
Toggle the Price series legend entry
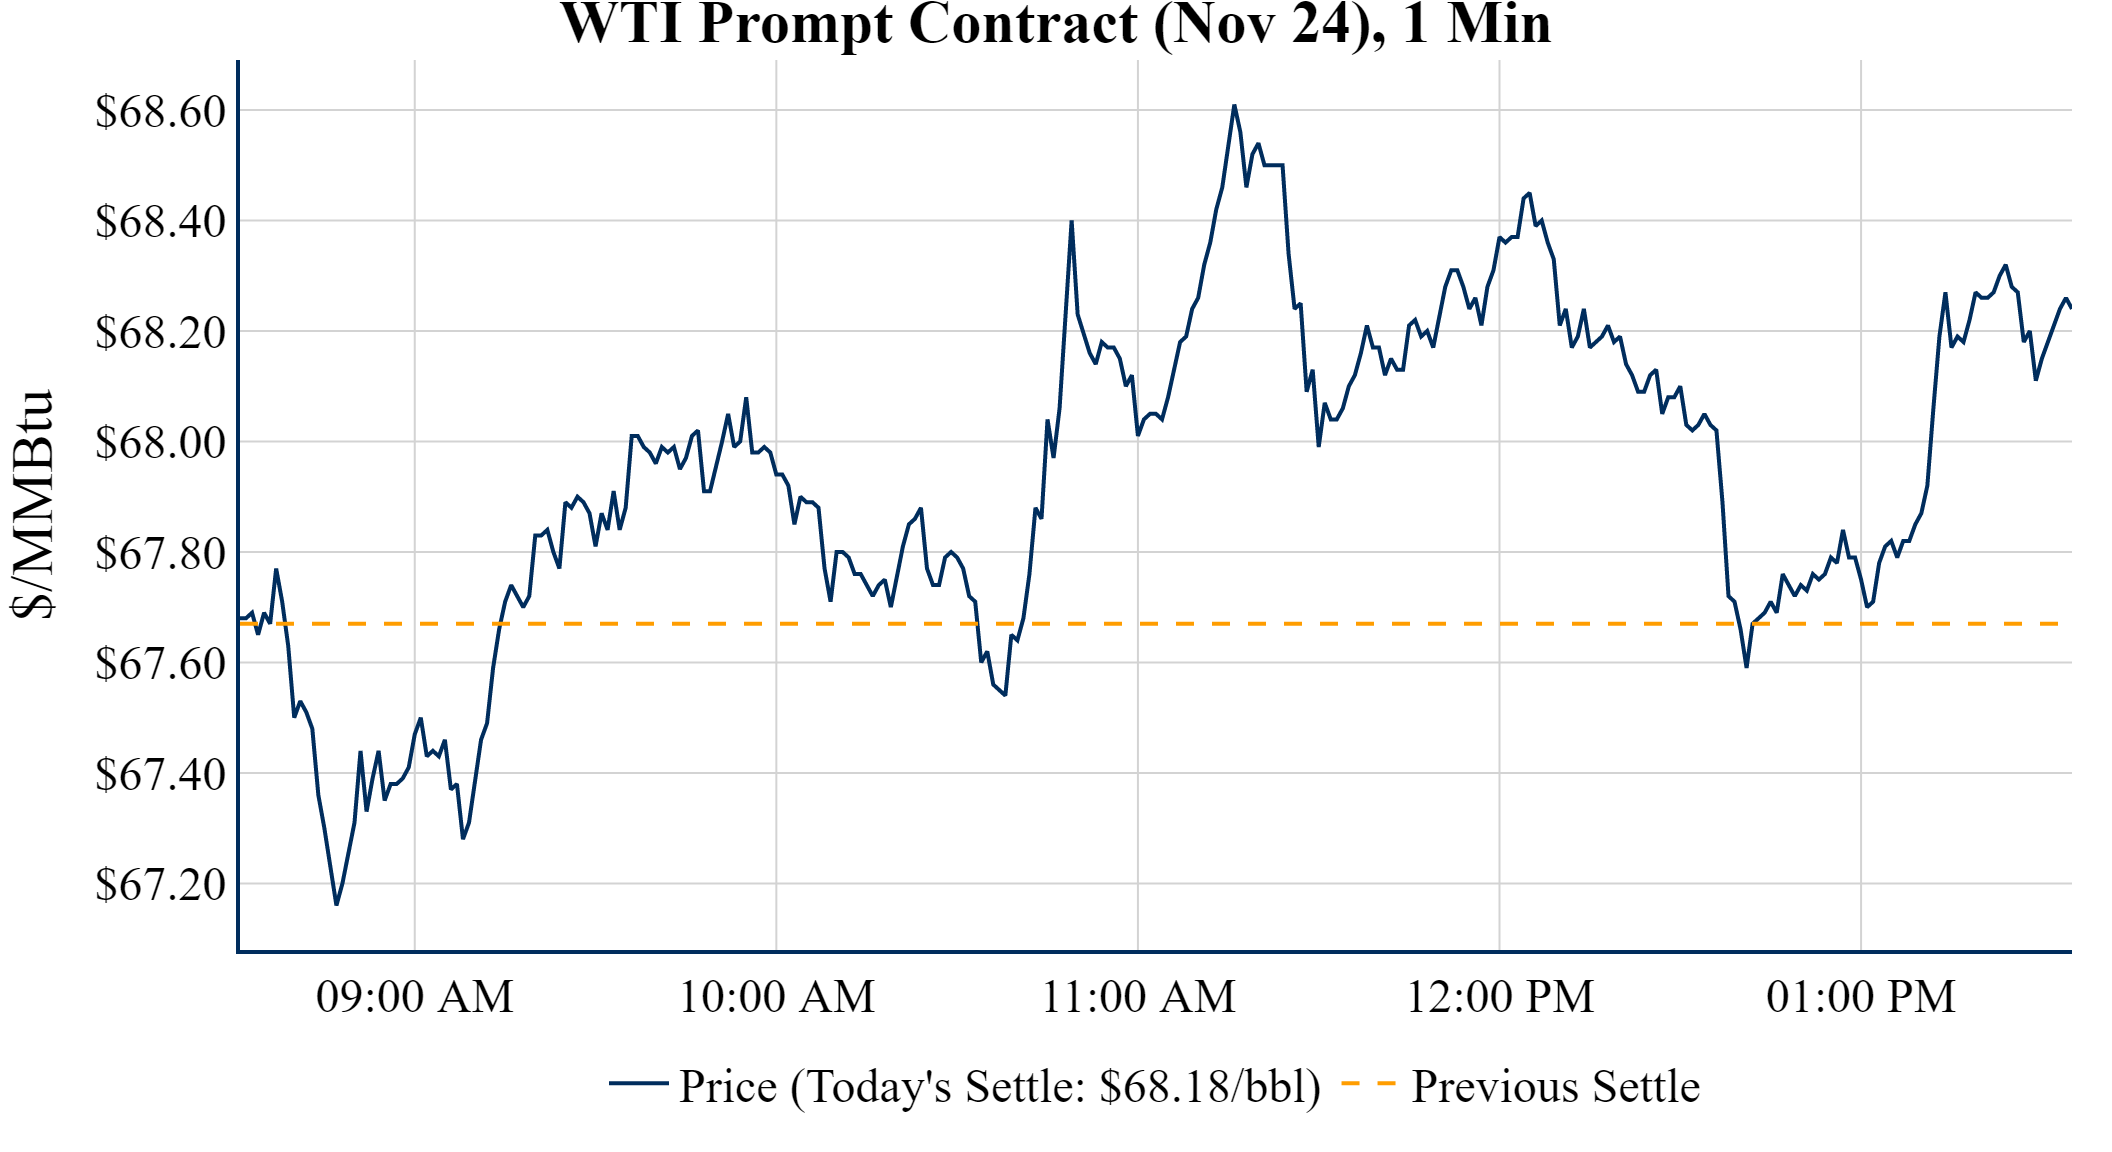point(999,1086)
